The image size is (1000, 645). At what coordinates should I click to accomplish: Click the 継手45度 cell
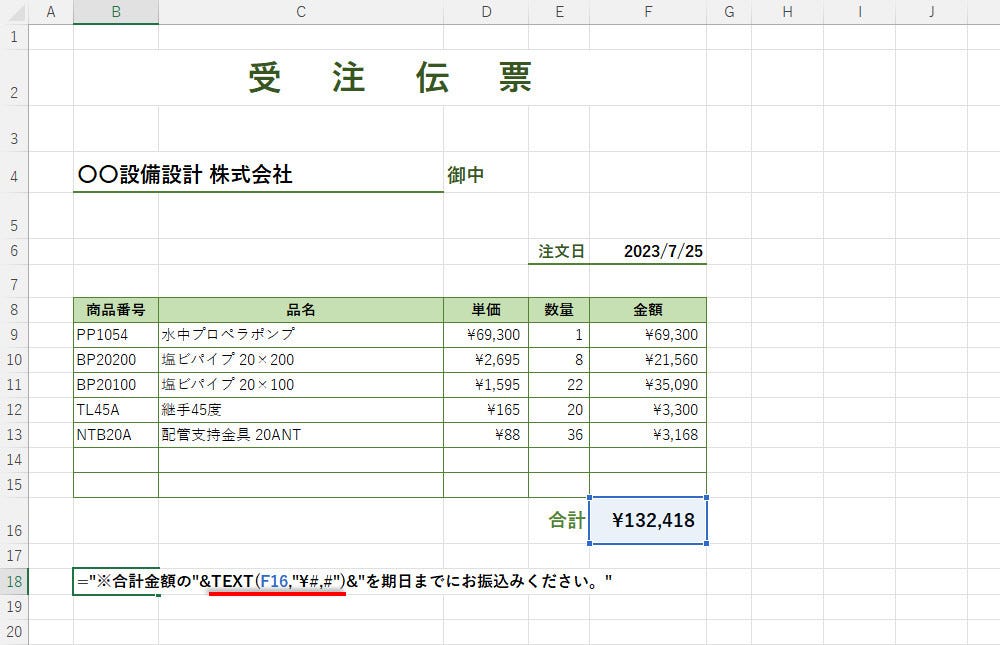301,410
